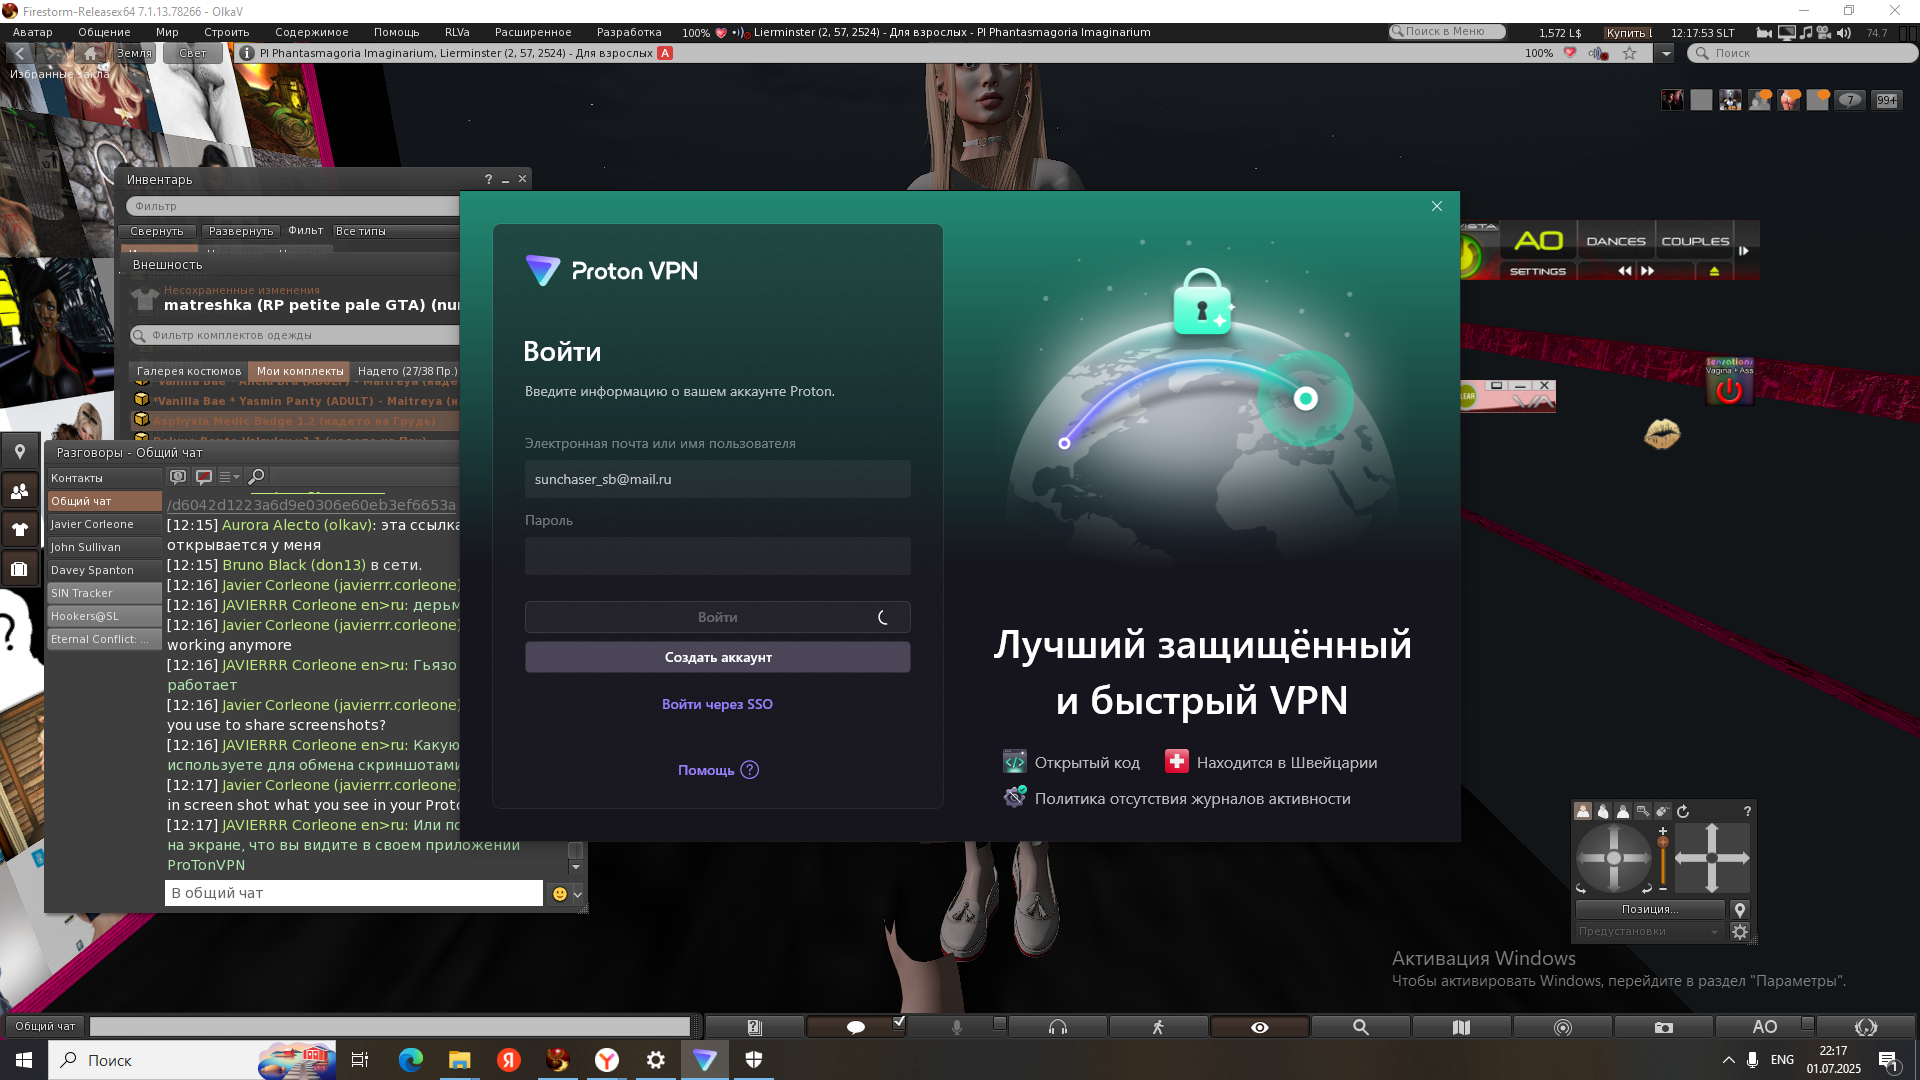Click the Купить L$ button
The image size is (1920, 1080).
(1628, 33)
